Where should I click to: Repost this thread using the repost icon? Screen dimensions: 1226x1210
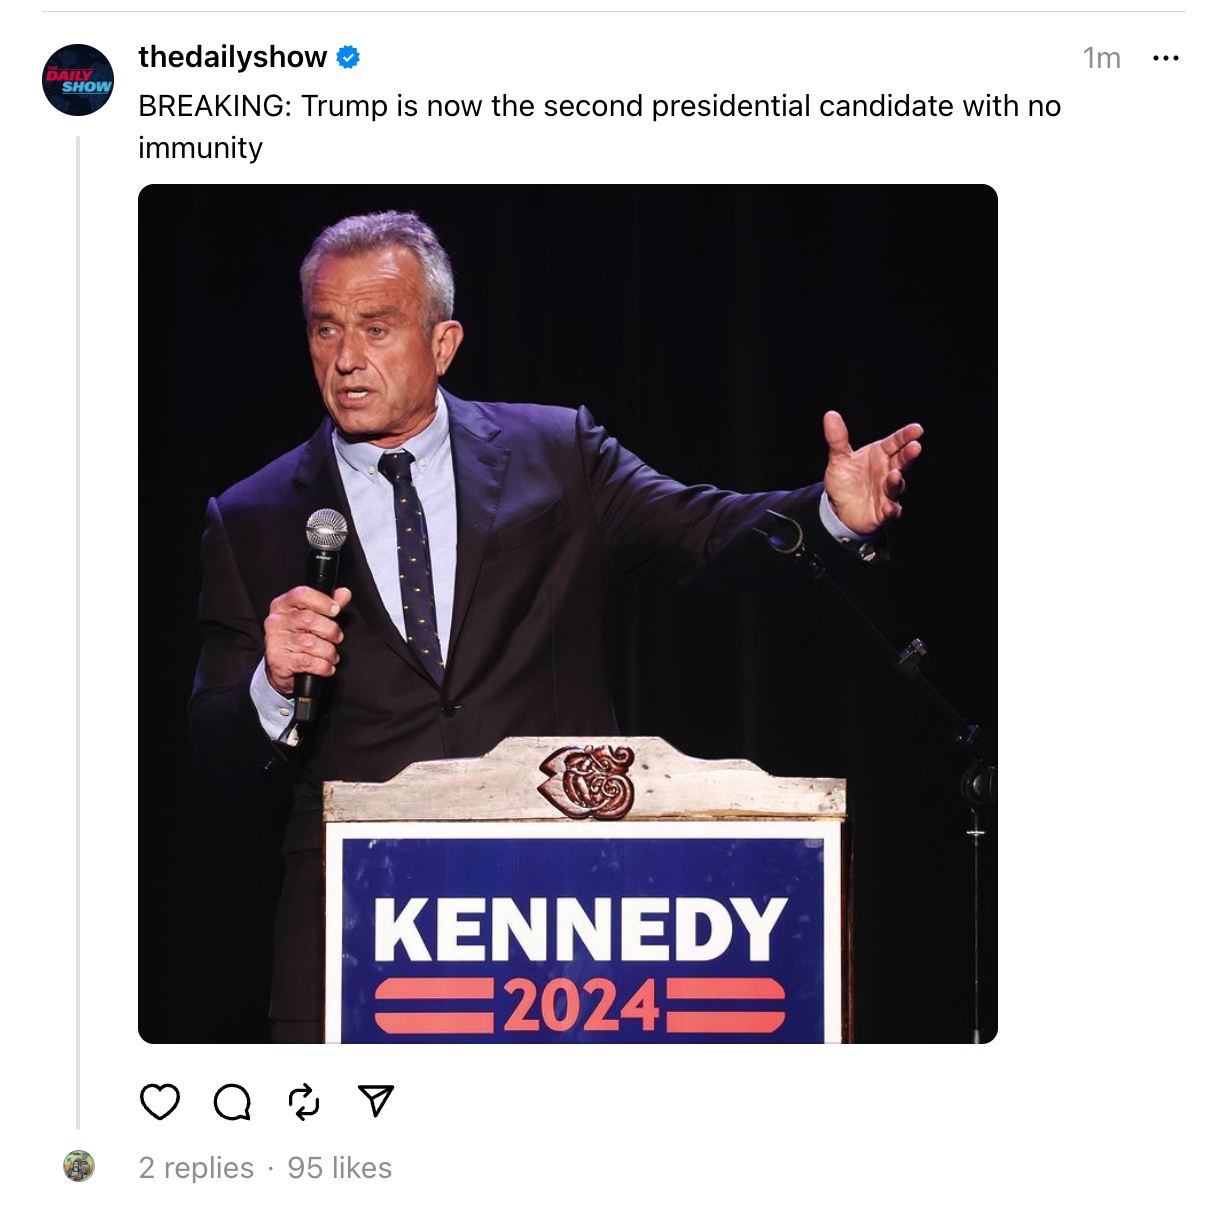304,1102
